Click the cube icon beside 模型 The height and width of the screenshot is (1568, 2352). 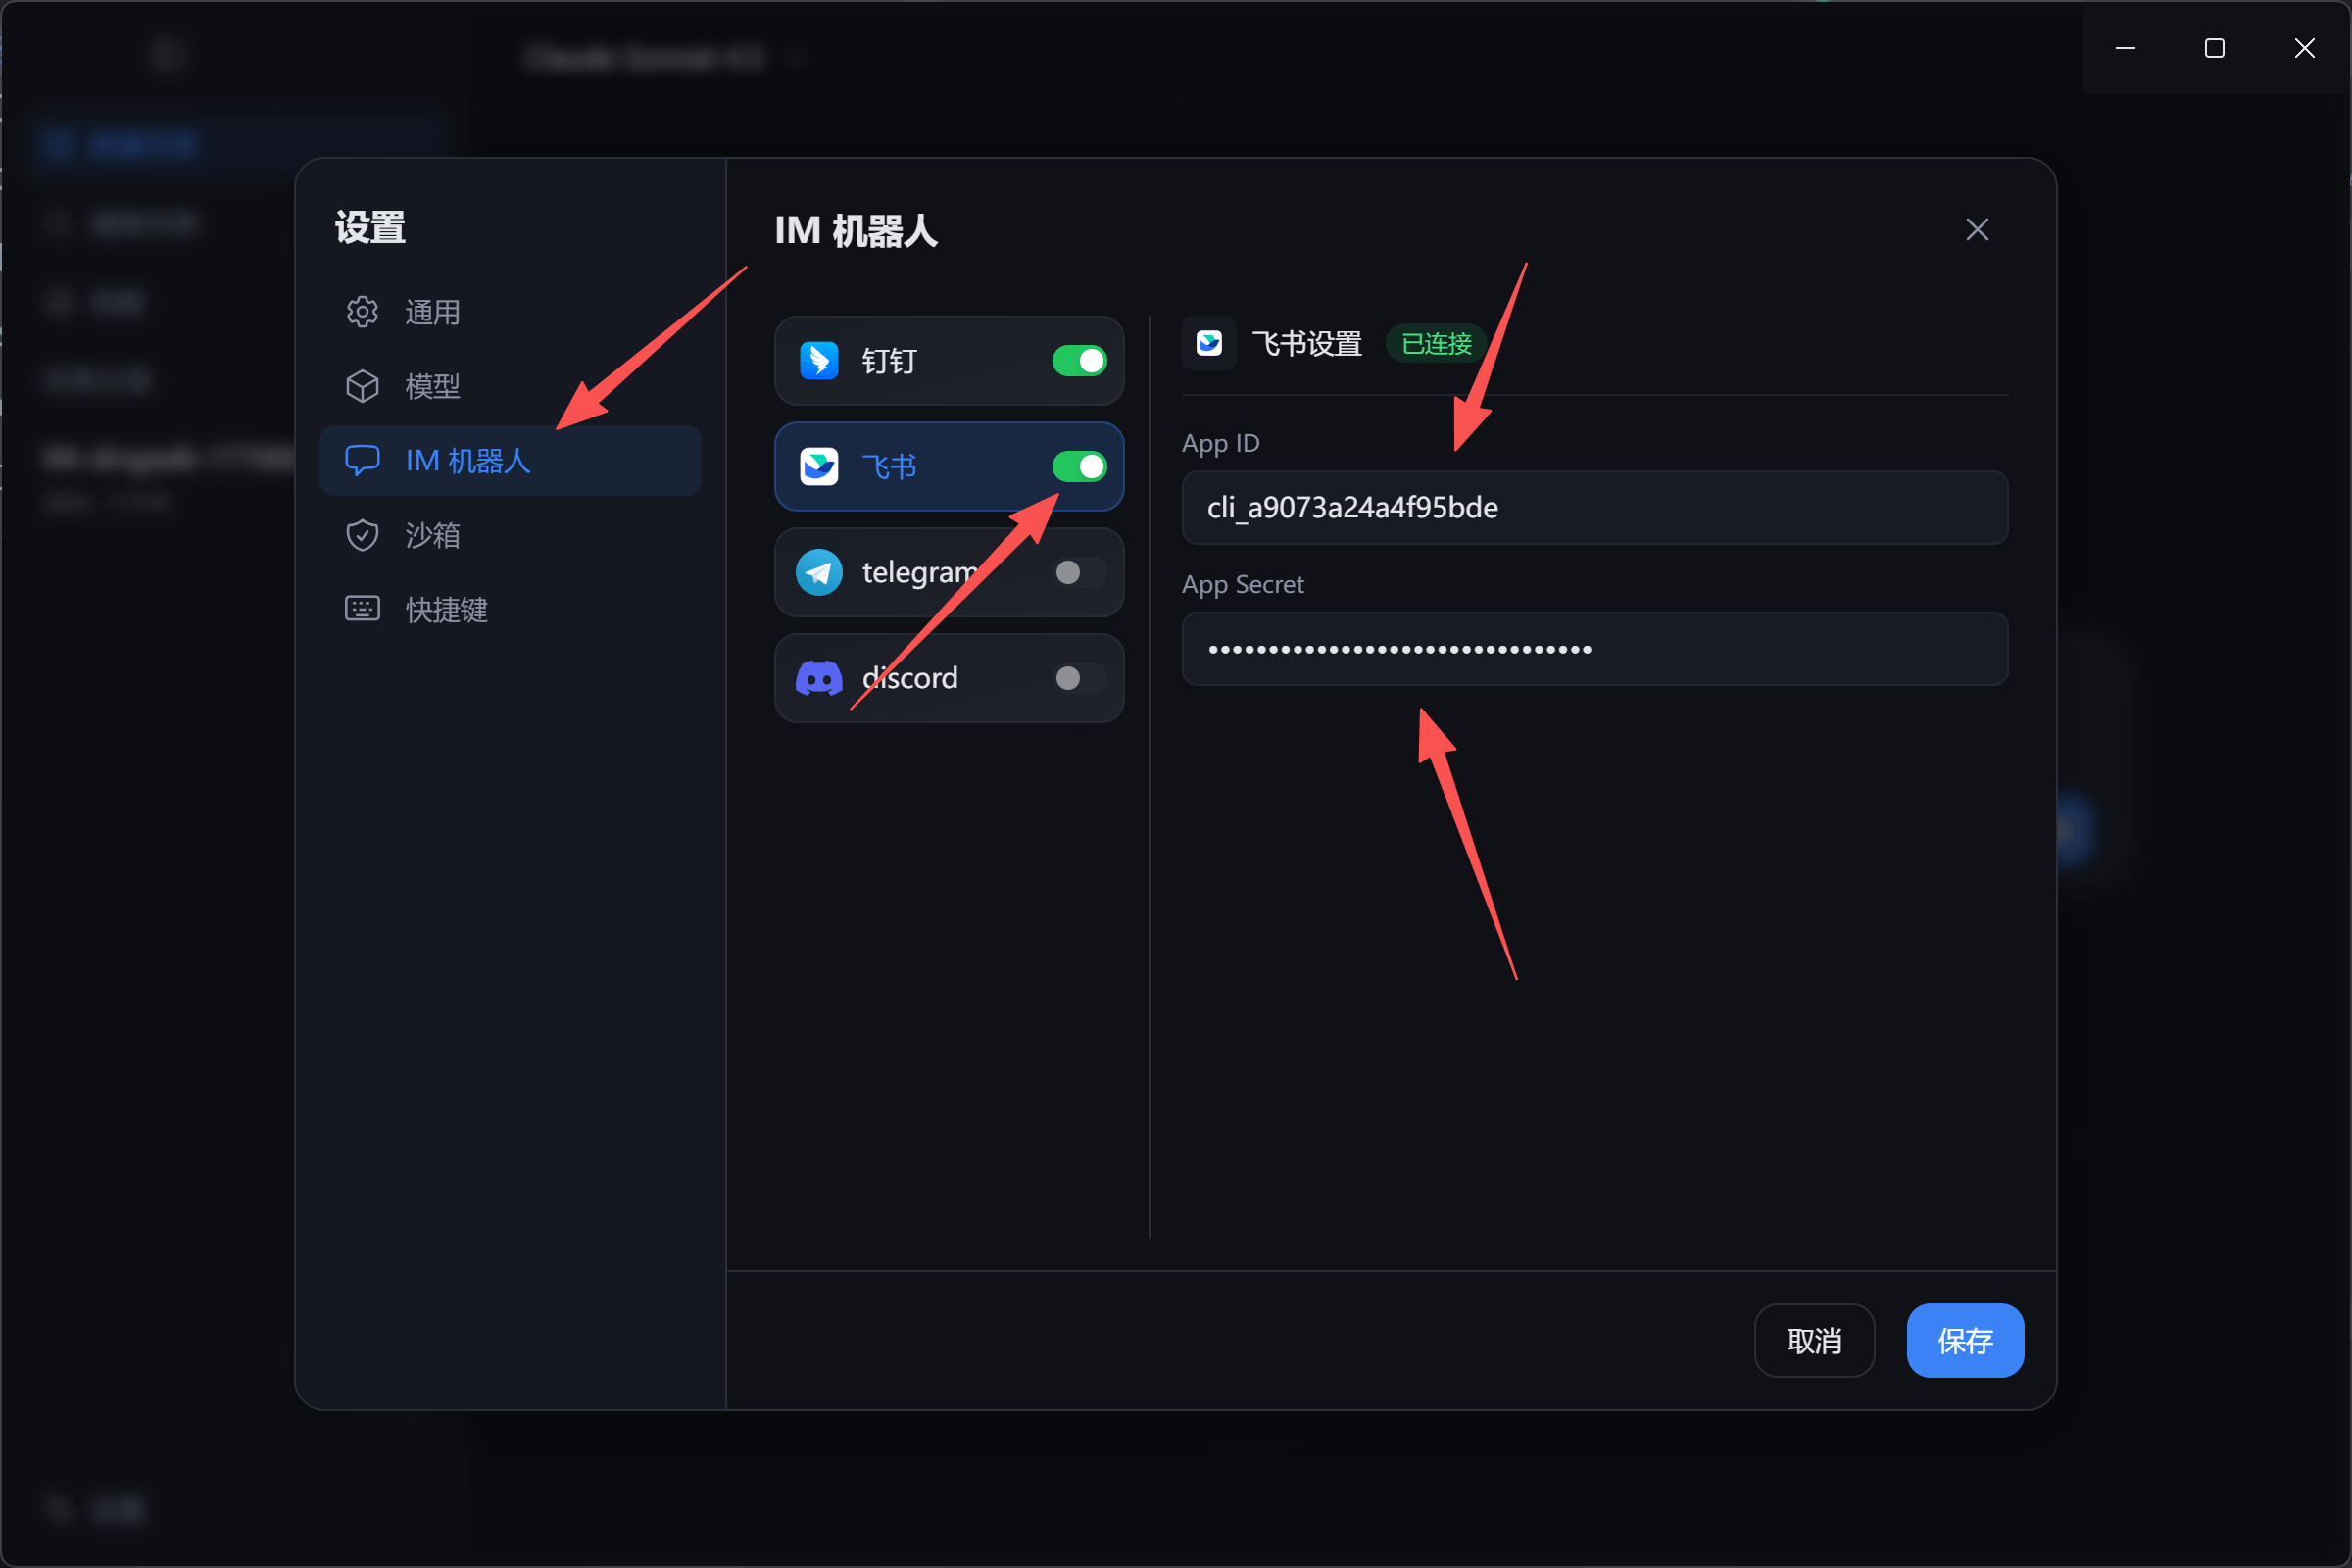pyautogui.click(x=362, y=386)
